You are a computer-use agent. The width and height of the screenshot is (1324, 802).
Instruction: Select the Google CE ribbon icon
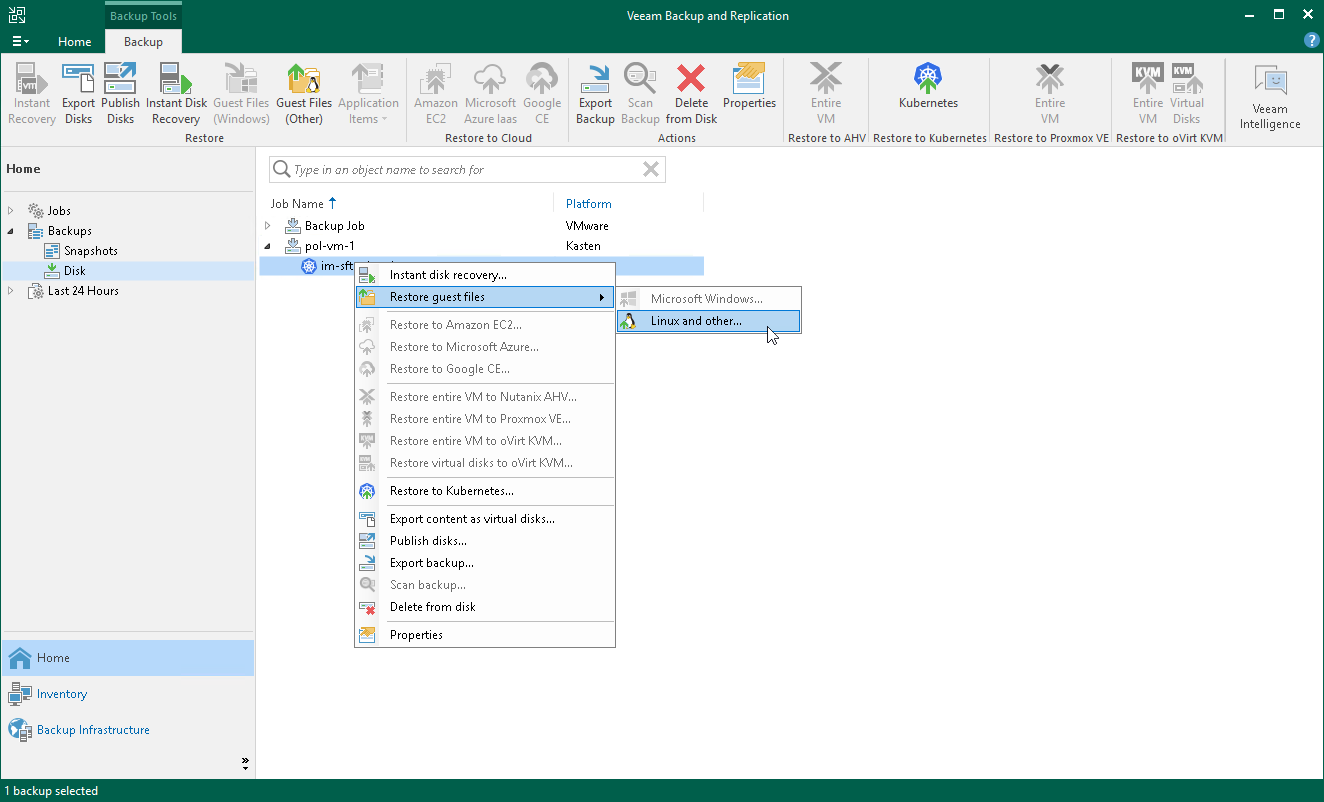(542, 94)
